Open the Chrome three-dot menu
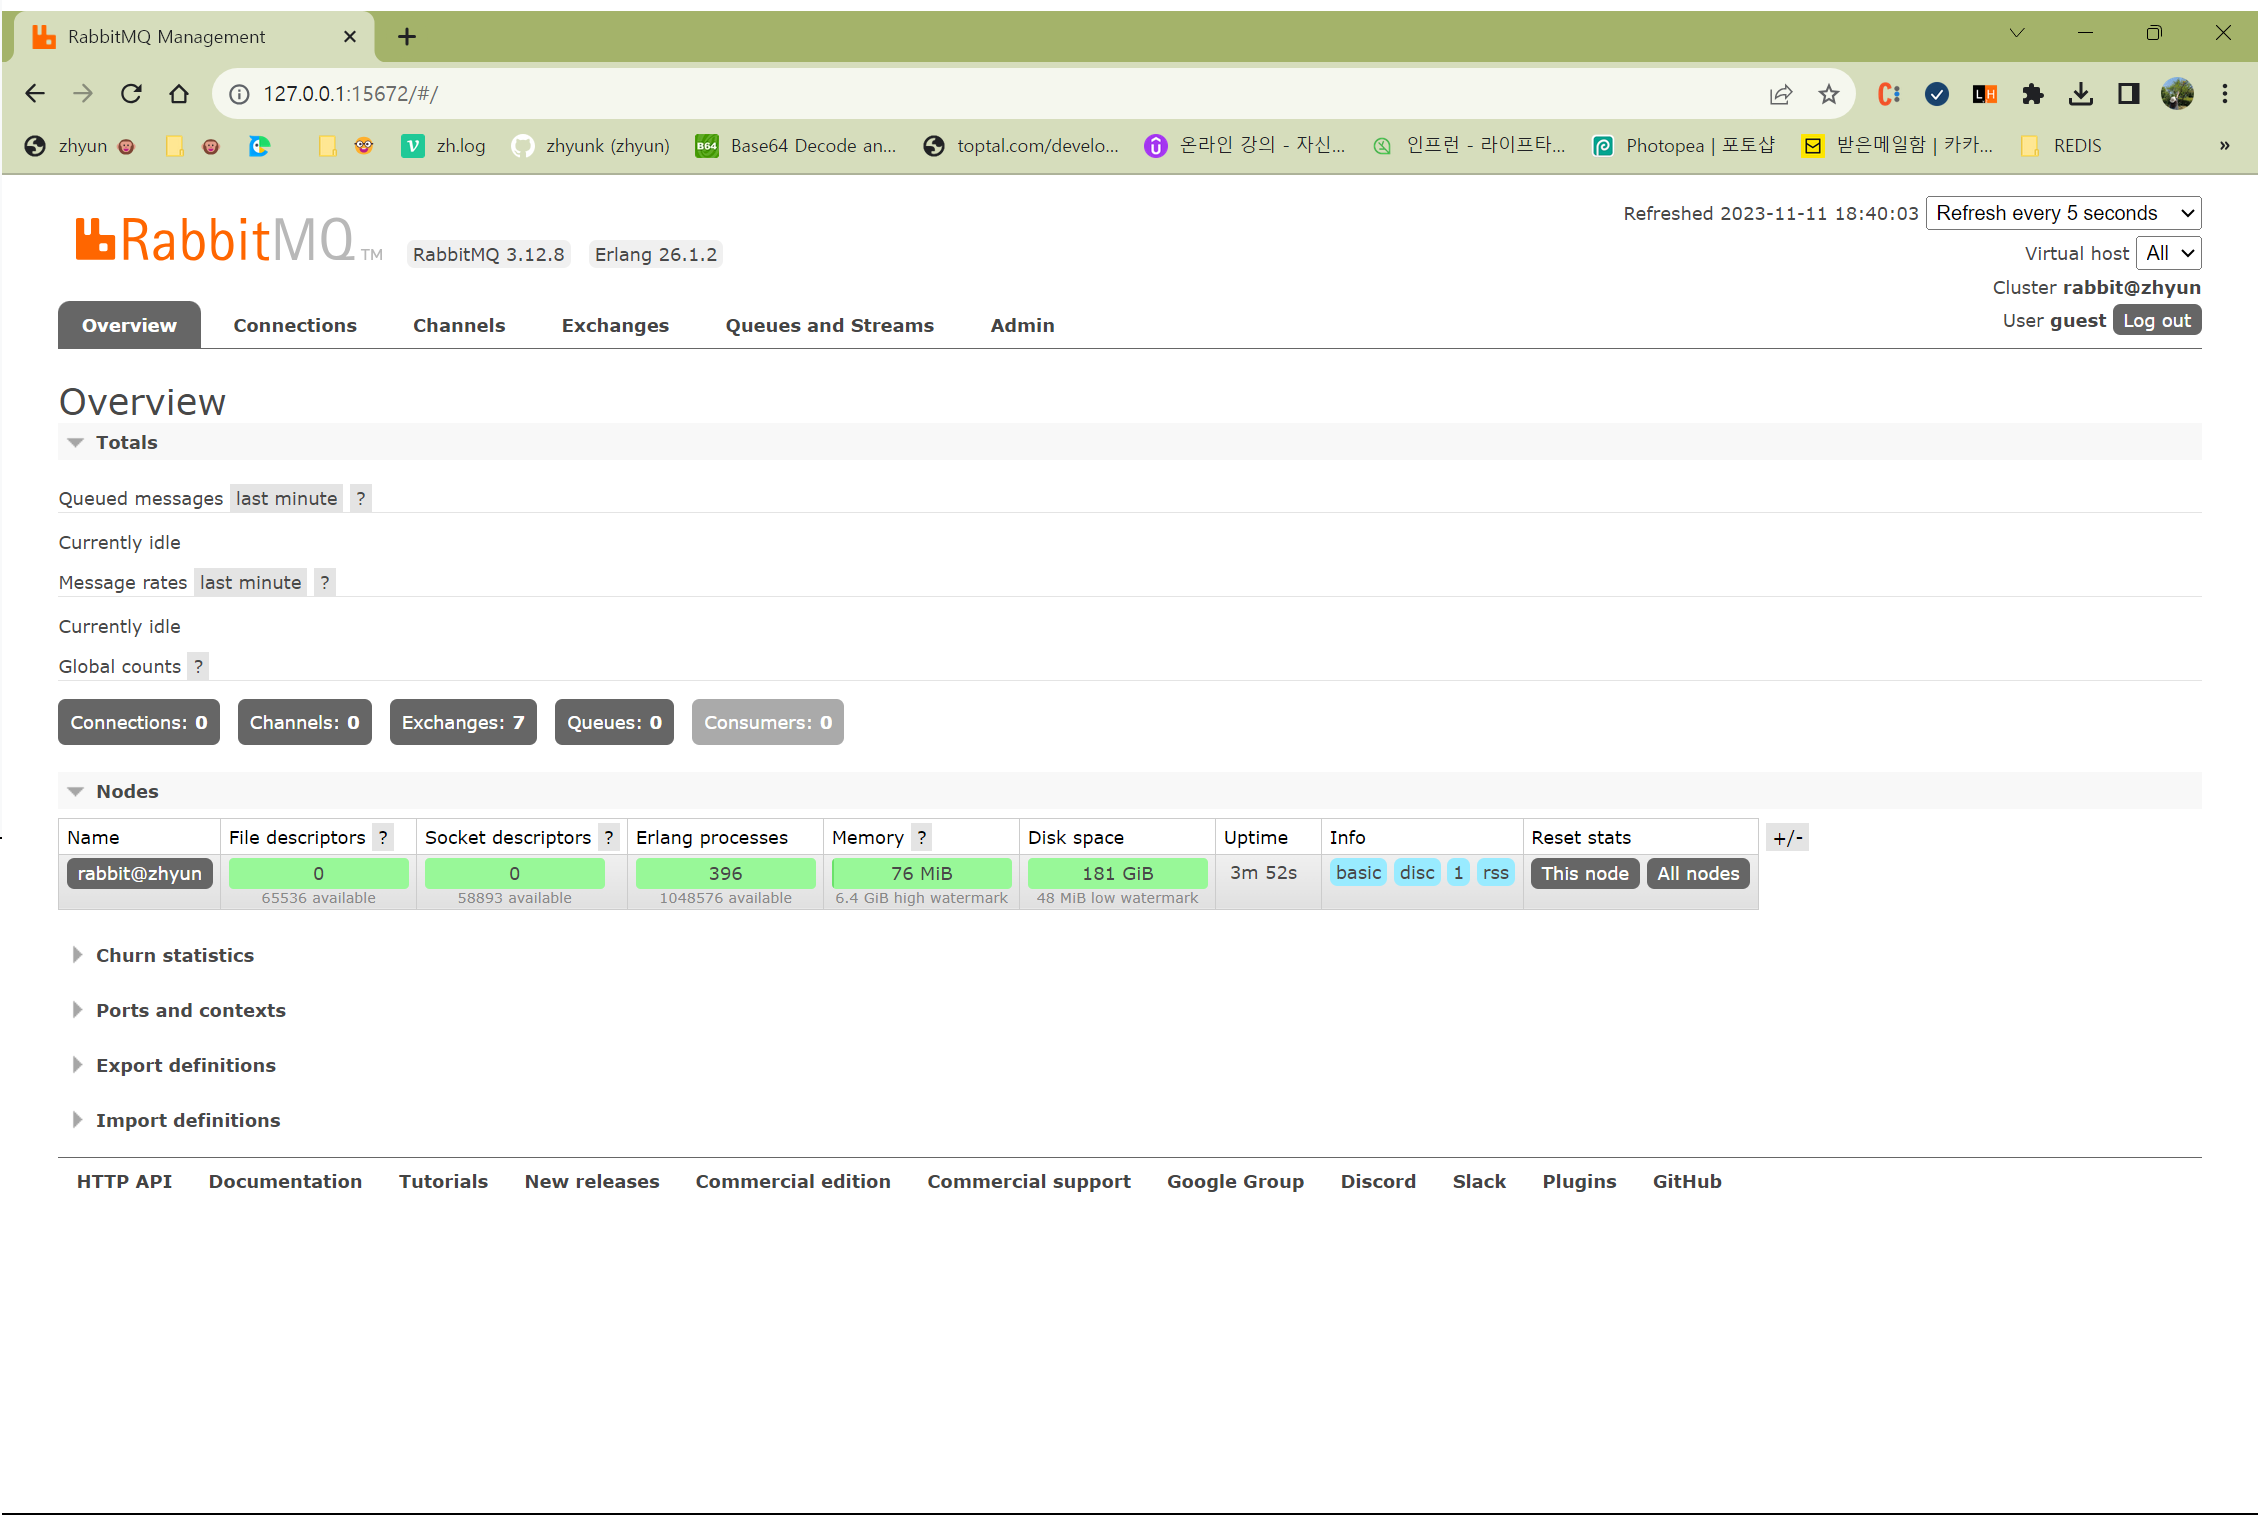This screenshot has width=2258, height=1515. tap(2225, 94)
